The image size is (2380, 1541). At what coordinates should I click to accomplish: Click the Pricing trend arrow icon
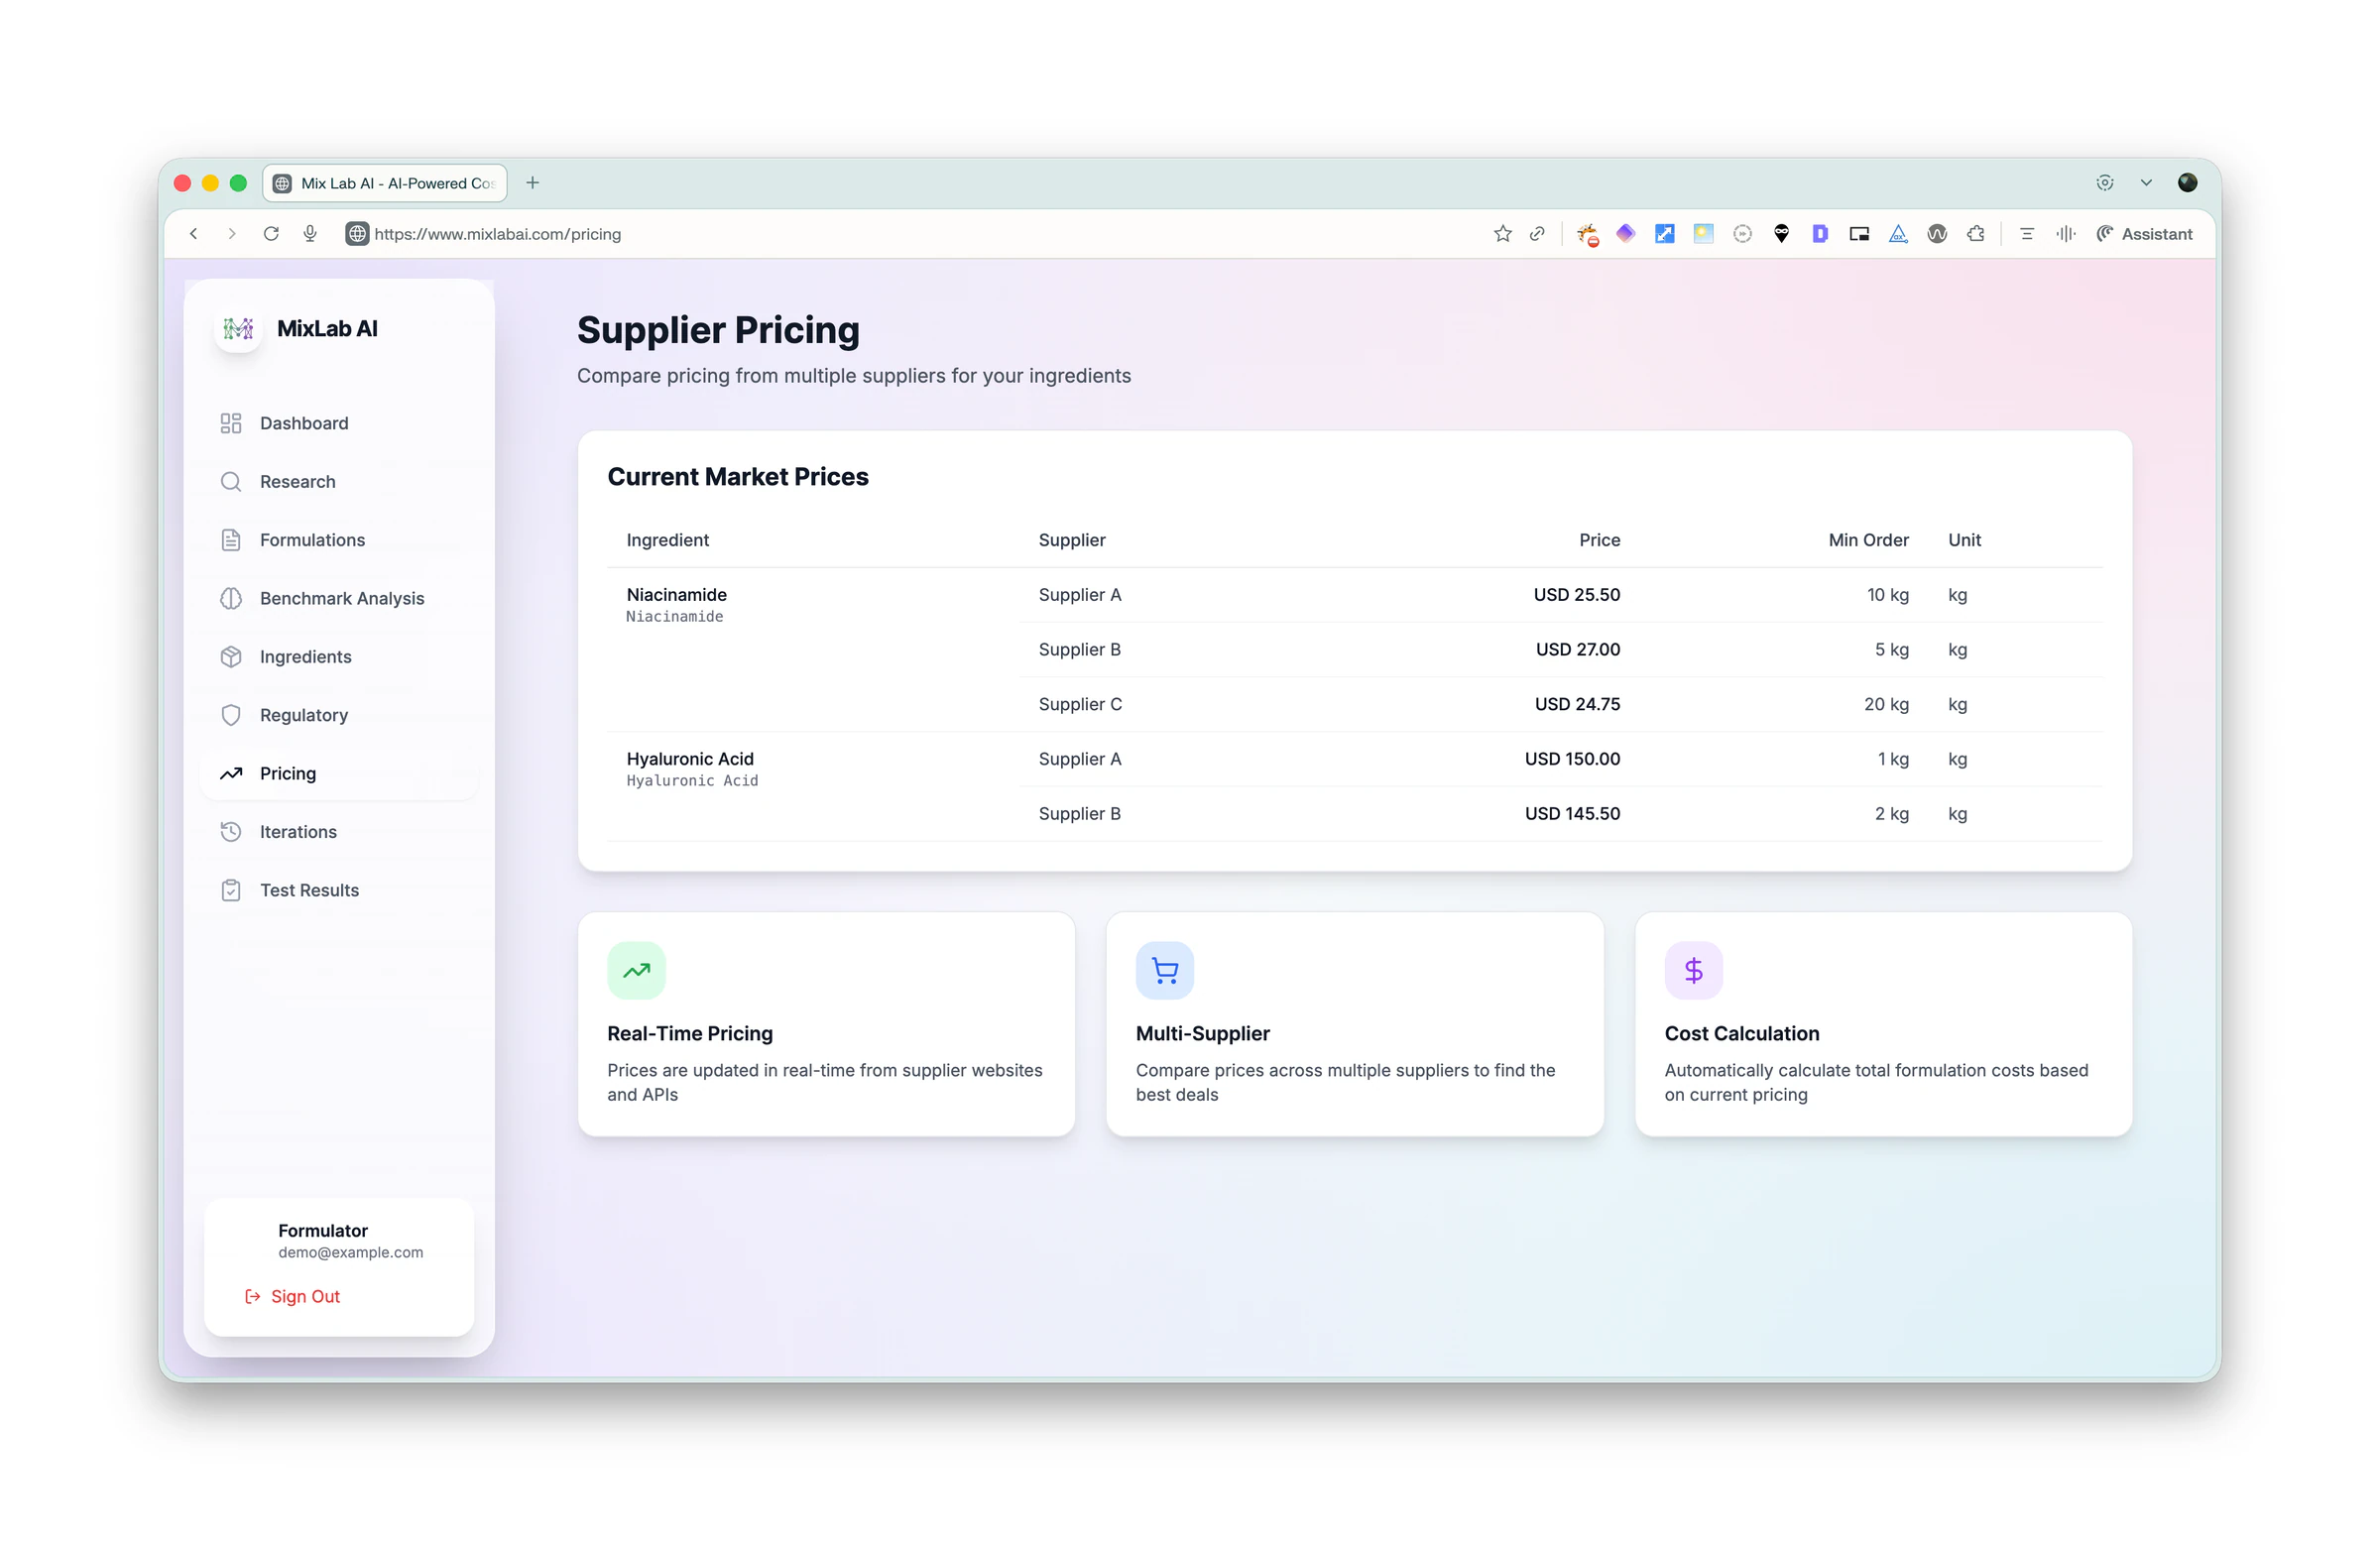point(231,773)
